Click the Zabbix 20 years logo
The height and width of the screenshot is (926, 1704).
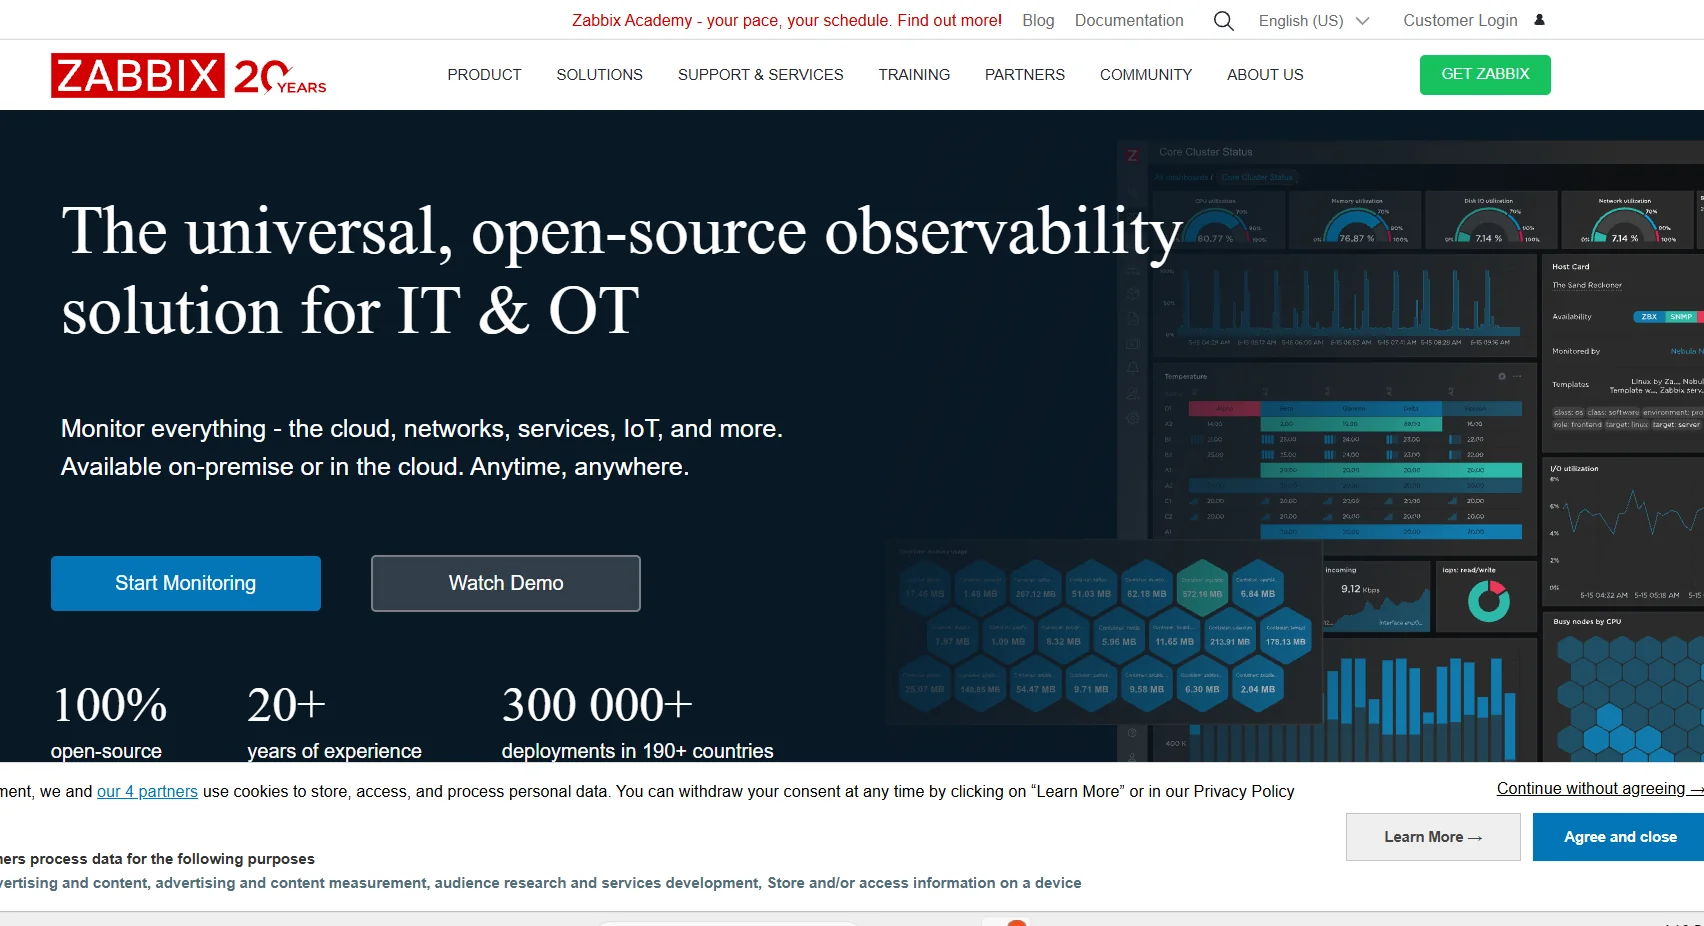coord(189,75)
